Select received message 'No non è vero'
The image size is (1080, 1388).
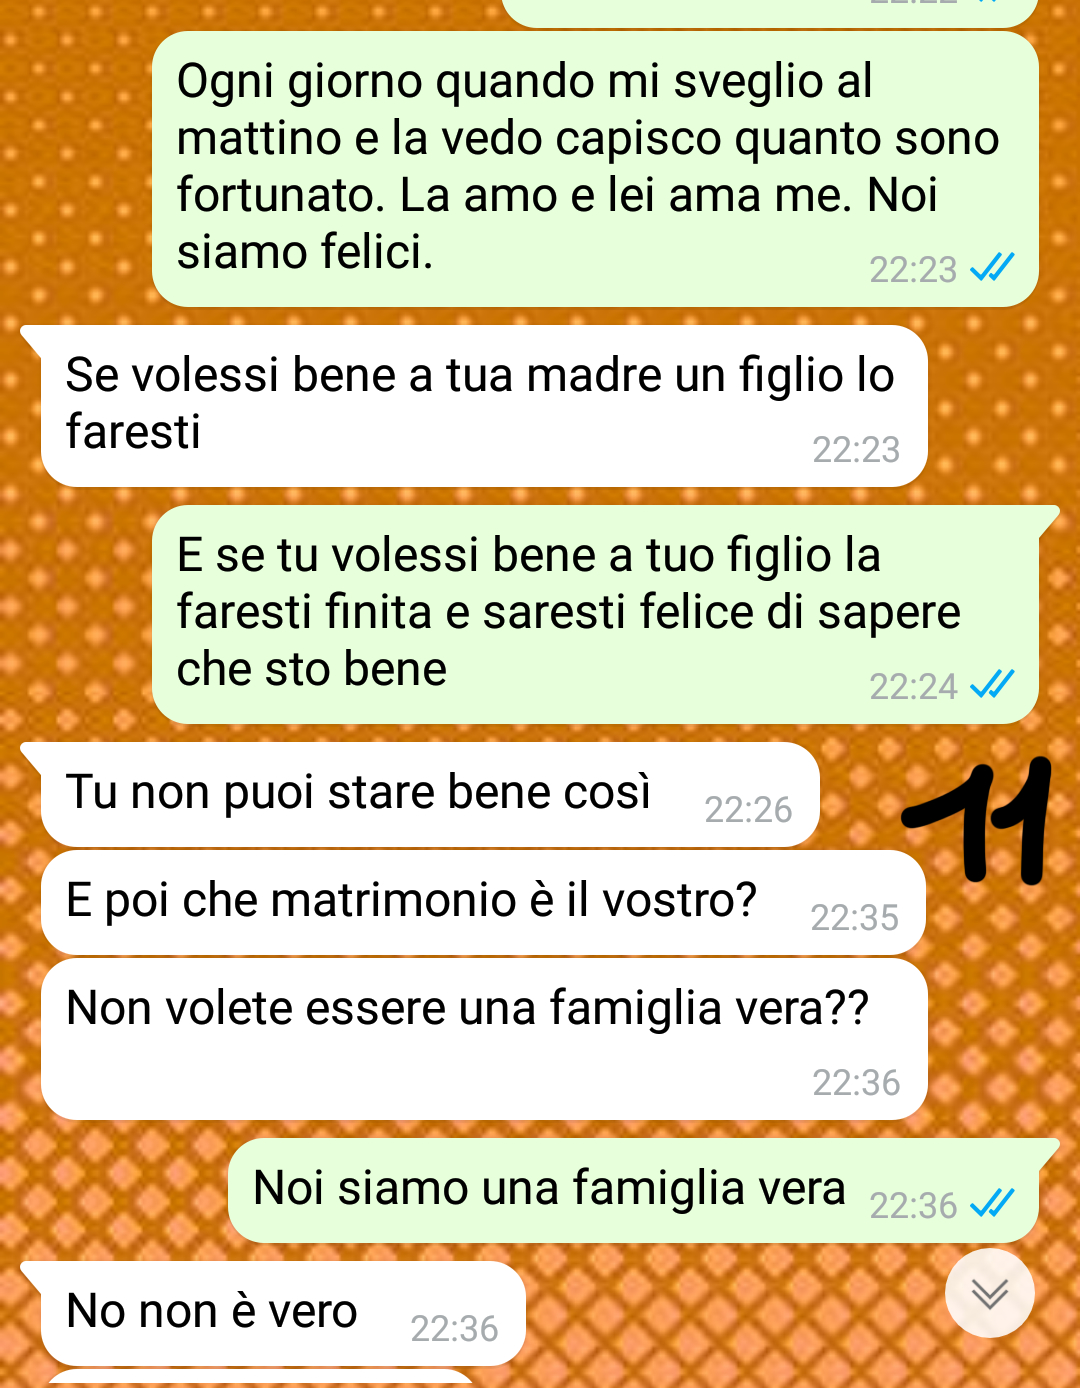click(x=283, y=1313)
